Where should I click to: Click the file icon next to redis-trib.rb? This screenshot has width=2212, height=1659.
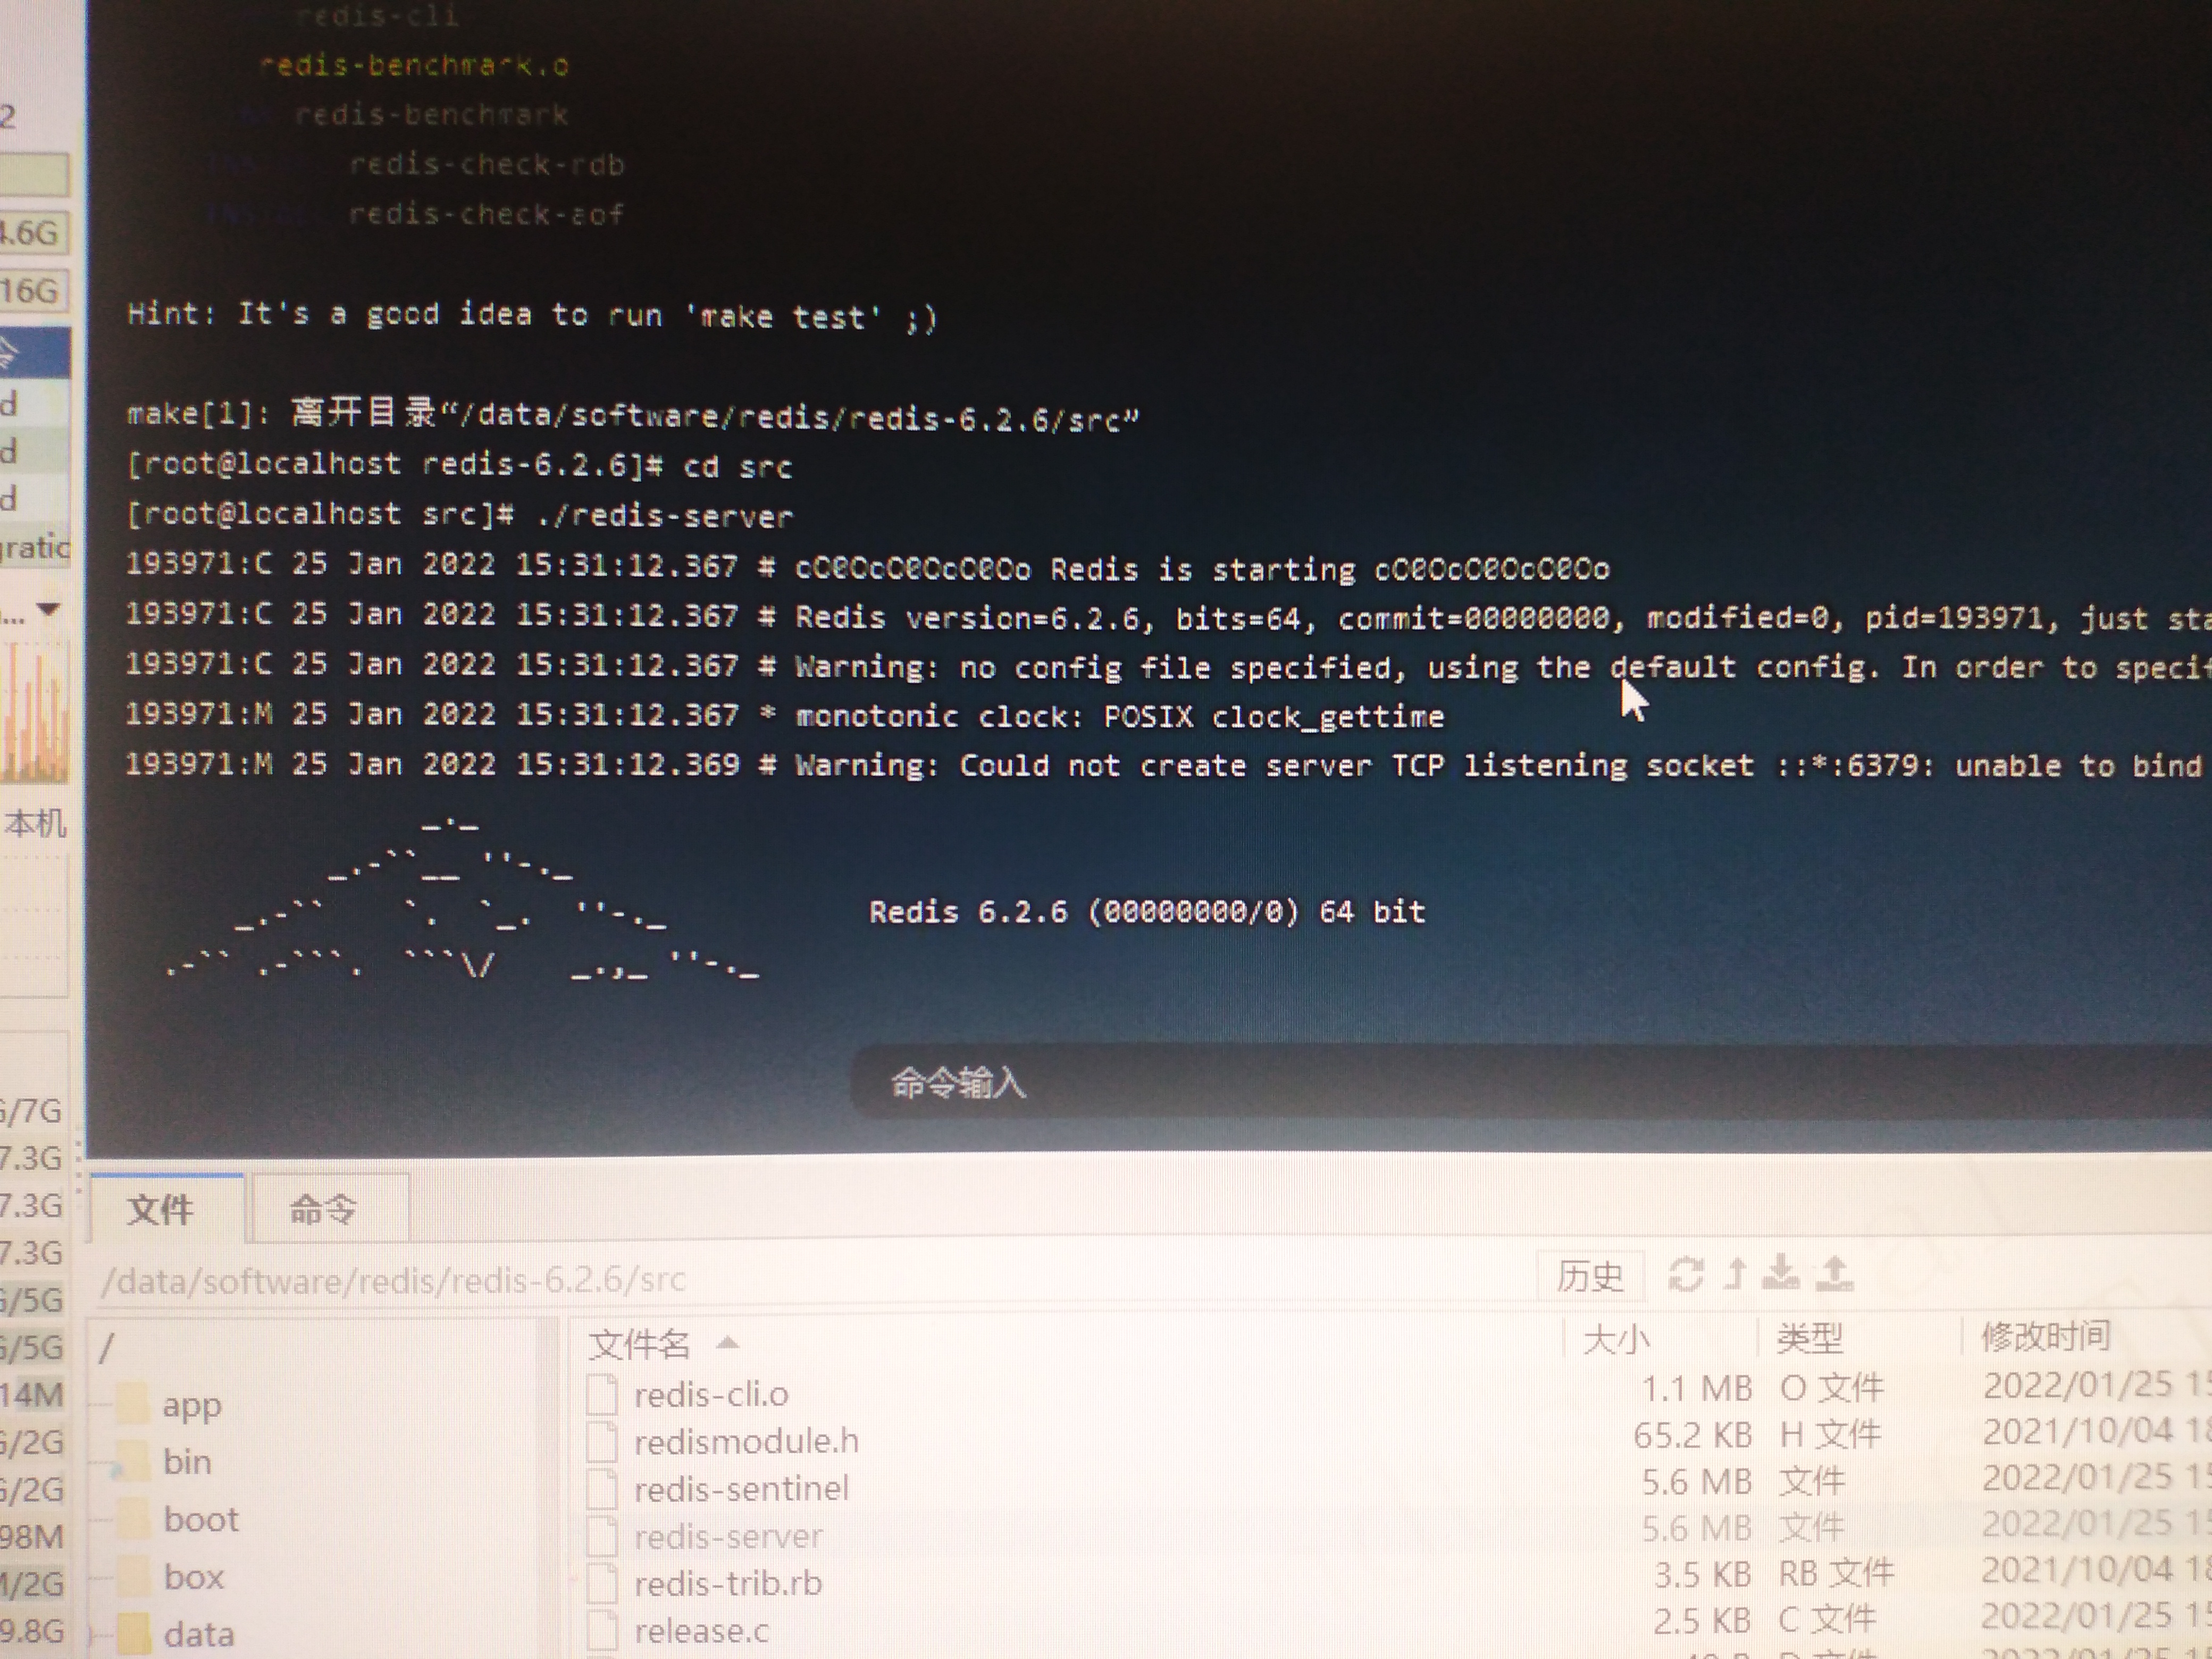601,1583
